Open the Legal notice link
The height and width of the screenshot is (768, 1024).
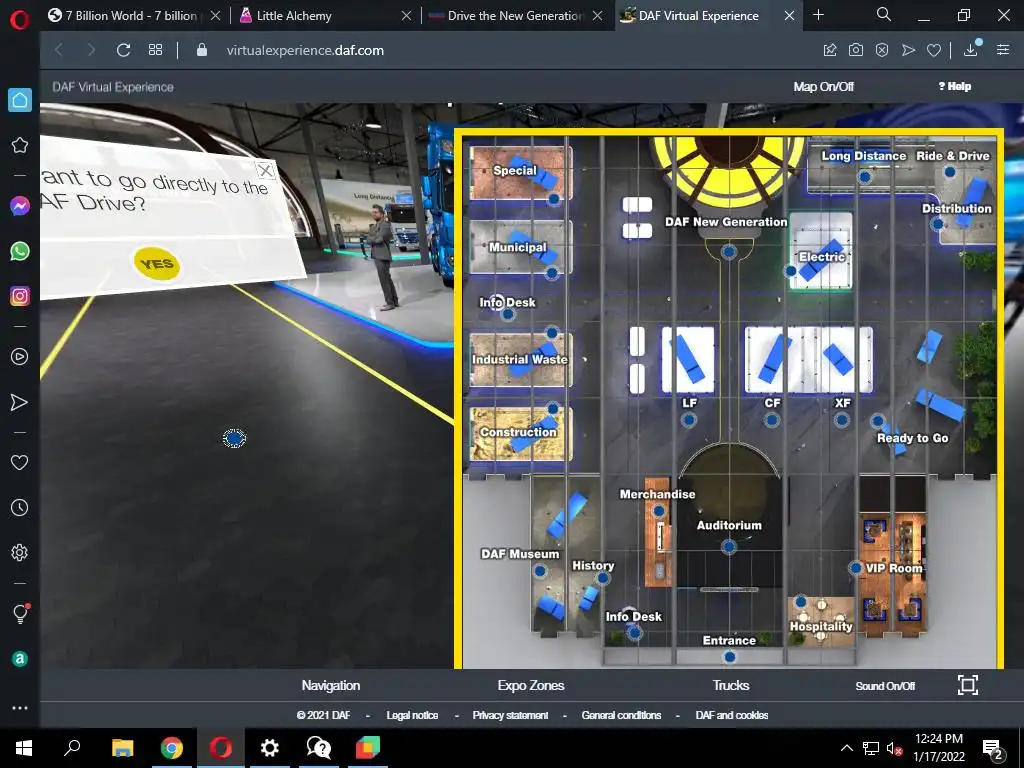[x=412, y=715]
